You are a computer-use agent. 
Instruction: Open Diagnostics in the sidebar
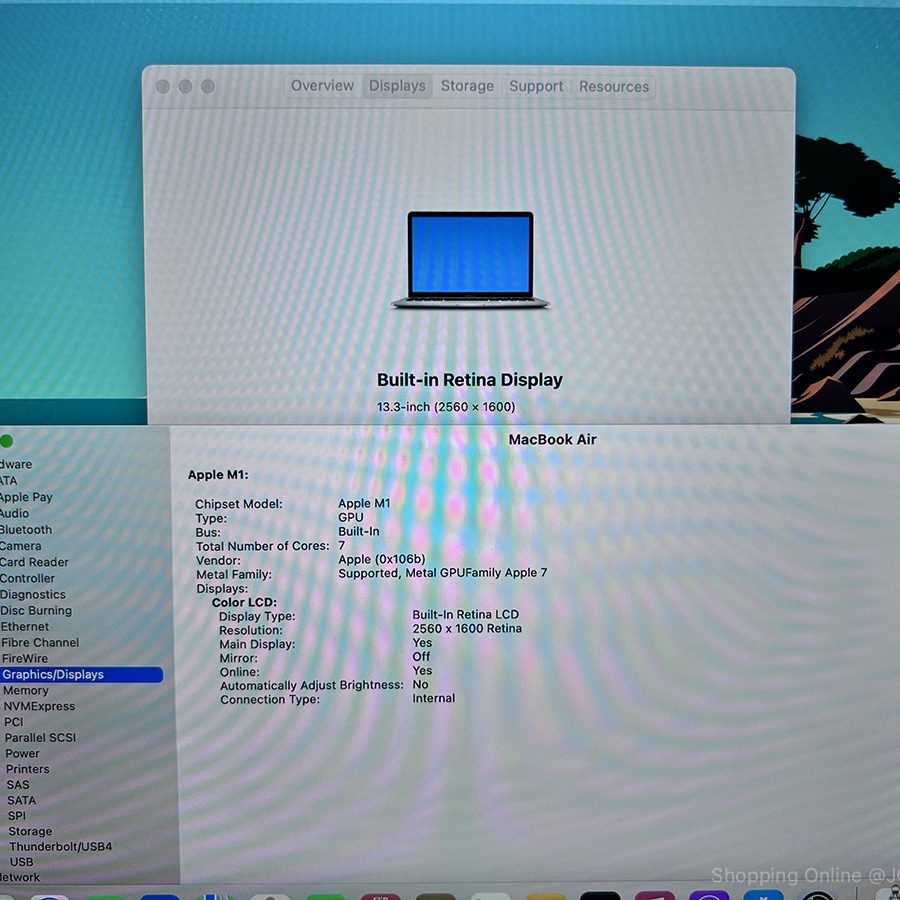(x=33, y=594)
